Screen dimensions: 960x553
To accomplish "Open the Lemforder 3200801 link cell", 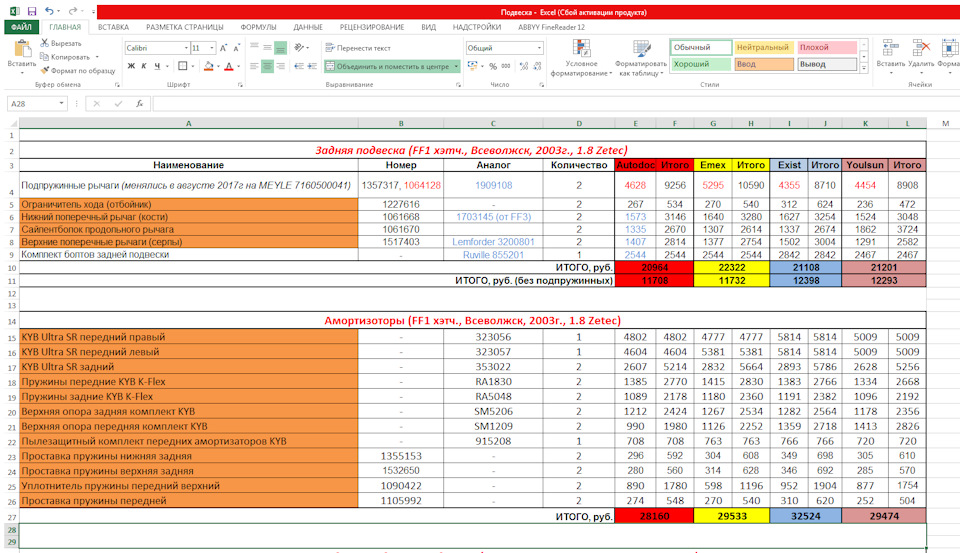I will 493,242.
